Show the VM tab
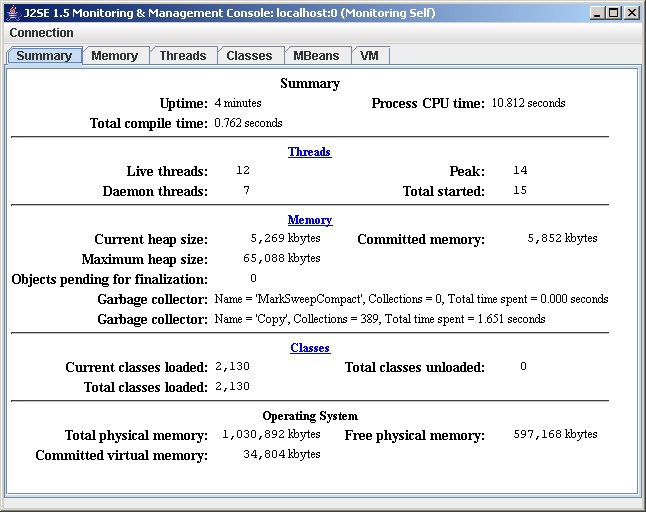Image resolution: width=646 pixels, height=512 pixels. pyautogui.click(x=369, y=56)
